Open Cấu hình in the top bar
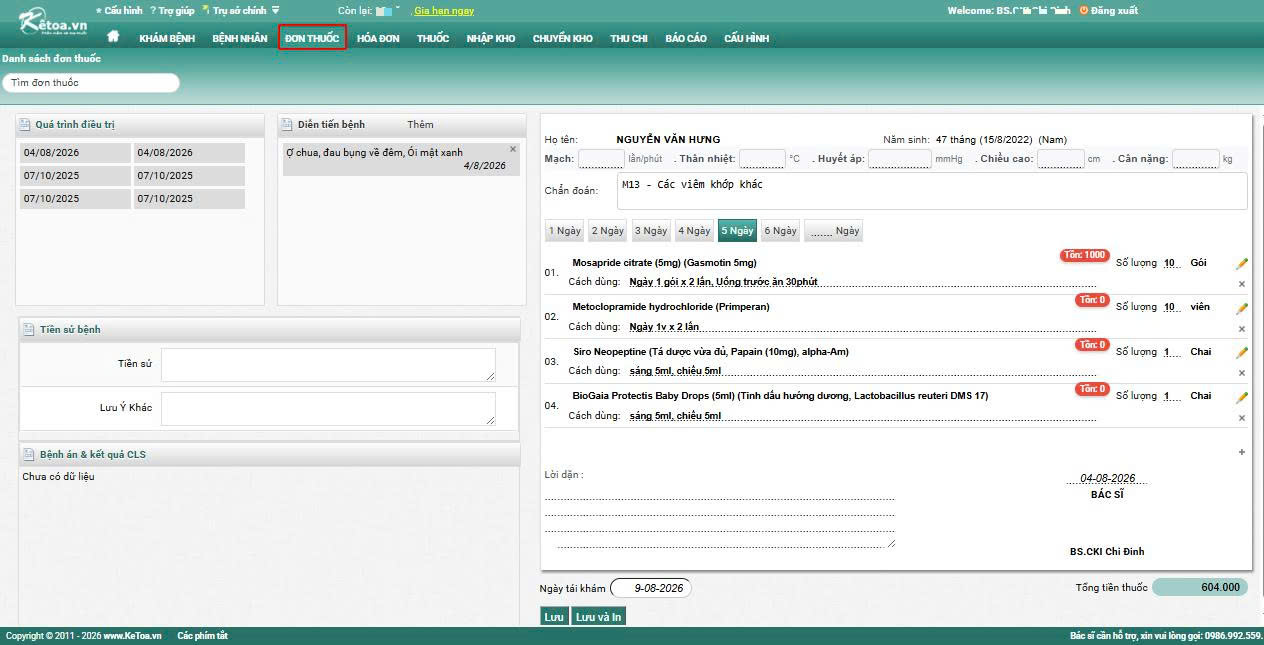 click(x=119, y=10)
